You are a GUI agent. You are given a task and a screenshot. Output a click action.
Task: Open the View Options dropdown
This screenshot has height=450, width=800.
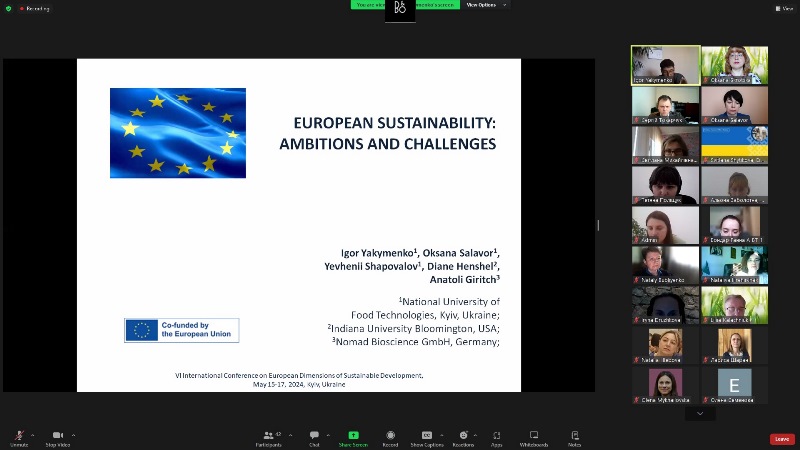point(485,5)
